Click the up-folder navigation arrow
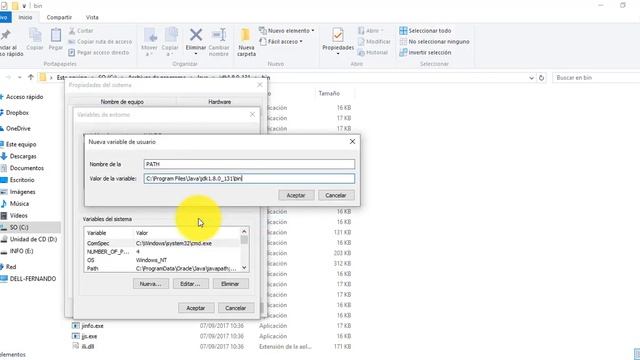 pyautogui.click(x=31, y=77)
